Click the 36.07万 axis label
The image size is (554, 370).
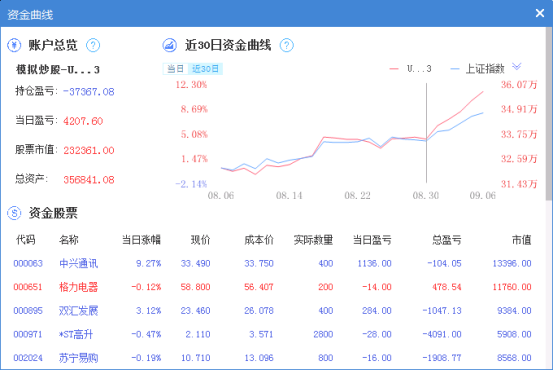point(519,85)
